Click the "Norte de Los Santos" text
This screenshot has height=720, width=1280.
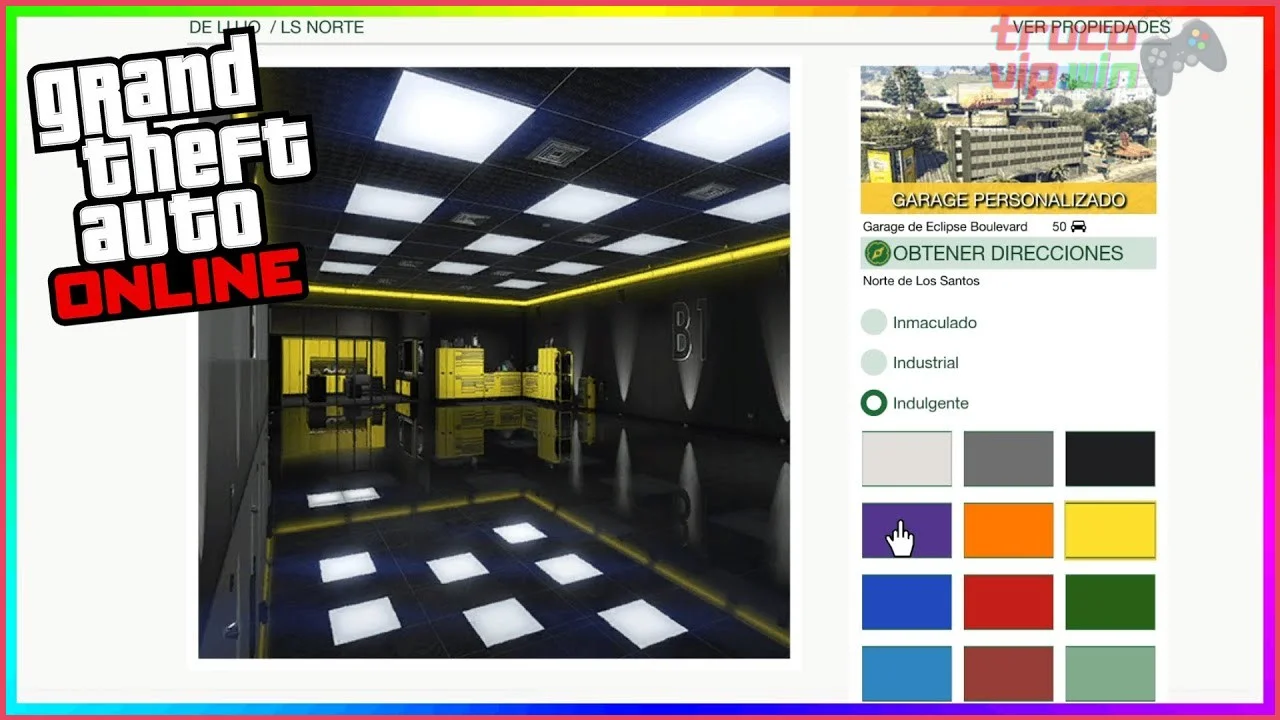[x=921, y=281]
